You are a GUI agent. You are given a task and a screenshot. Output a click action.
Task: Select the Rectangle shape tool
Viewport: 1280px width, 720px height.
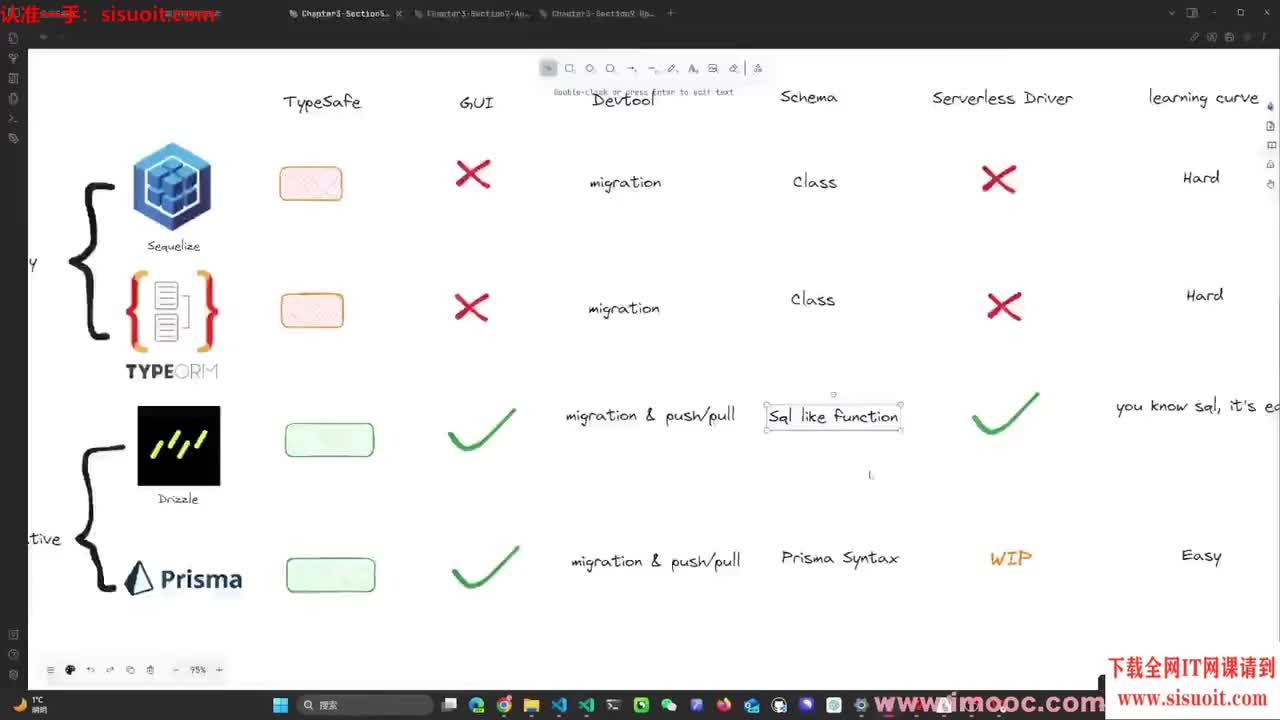coord(569,68)
